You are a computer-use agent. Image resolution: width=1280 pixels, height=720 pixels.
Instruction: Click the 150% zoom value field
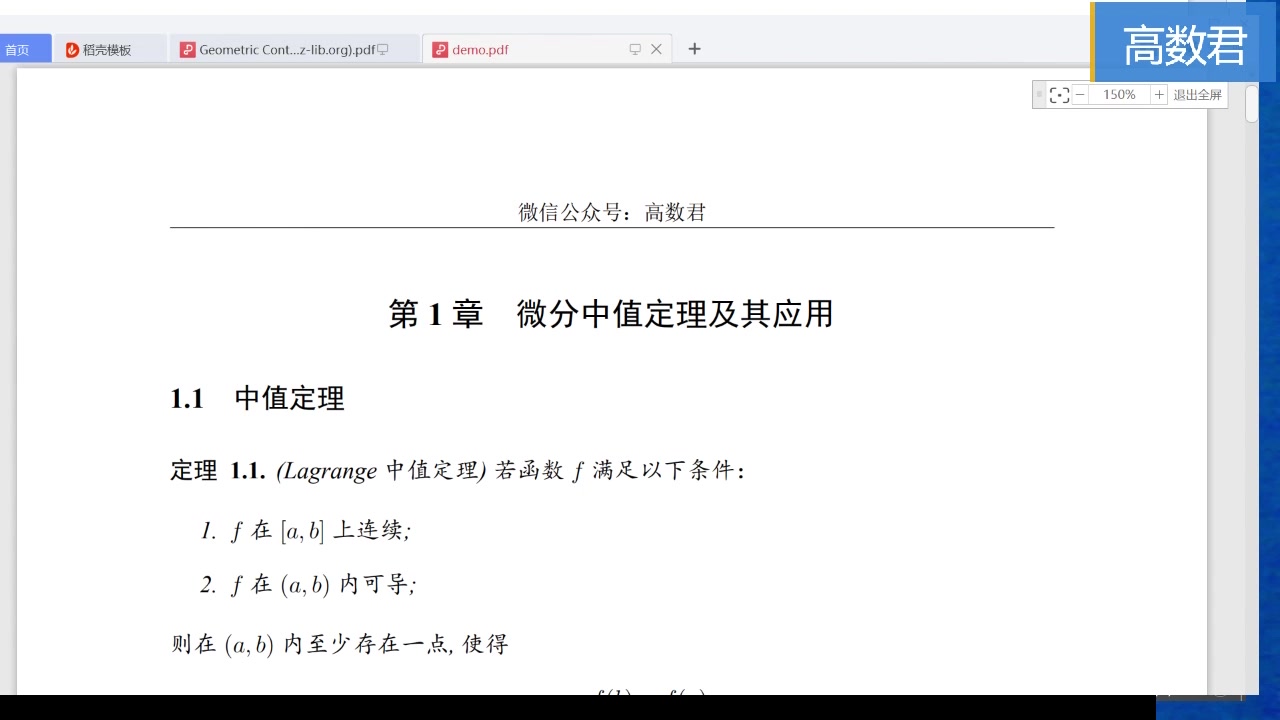(1119, 95)
